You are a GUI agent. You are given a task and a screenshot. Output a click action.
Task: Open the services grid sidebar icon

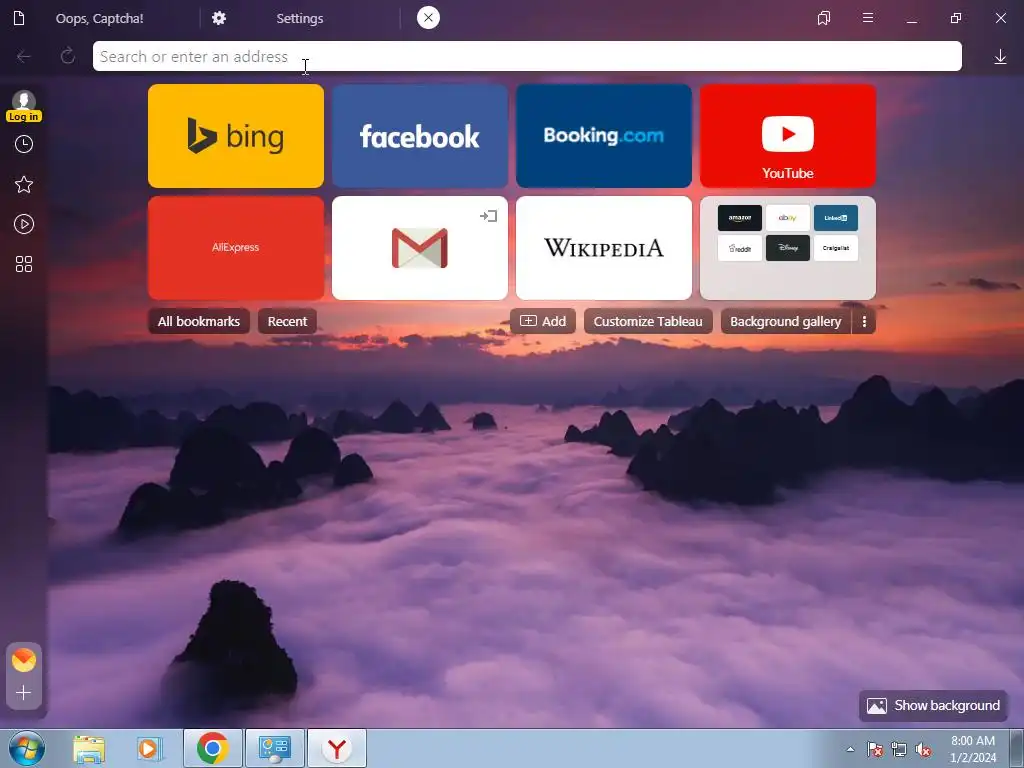click(24, 264)
